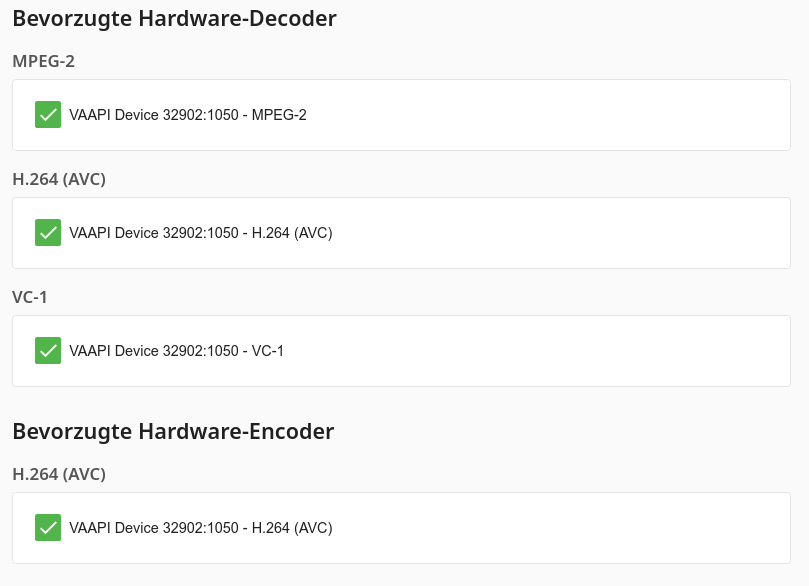Disable the VC-1 VAAPI decoder checkbox
Image resolution: width=809 pixels, height=586 pixels.
(48, 351)
